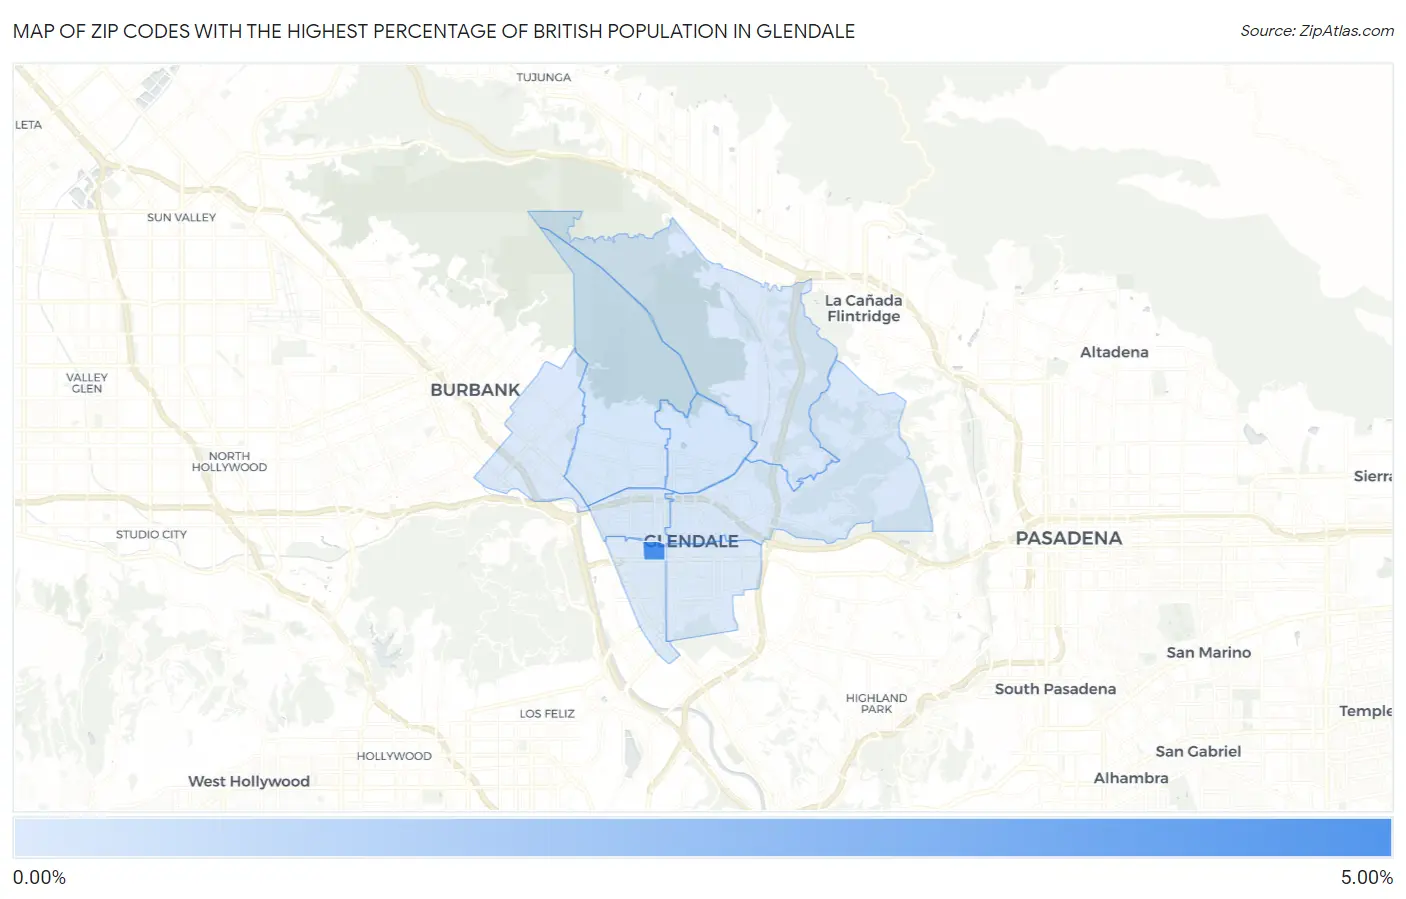Screen dimensions: 1406x899
Task: Click the 0.00% legend minimum value
Action: click(x=39, y=877)
